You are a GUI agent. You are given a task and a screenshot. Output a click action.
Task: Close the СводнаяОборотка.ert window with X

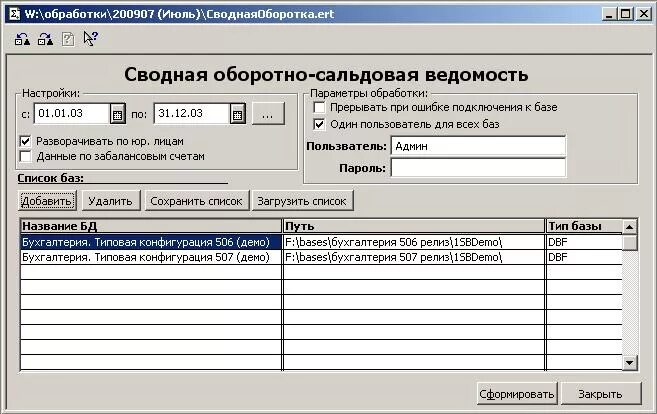(644, 14)
